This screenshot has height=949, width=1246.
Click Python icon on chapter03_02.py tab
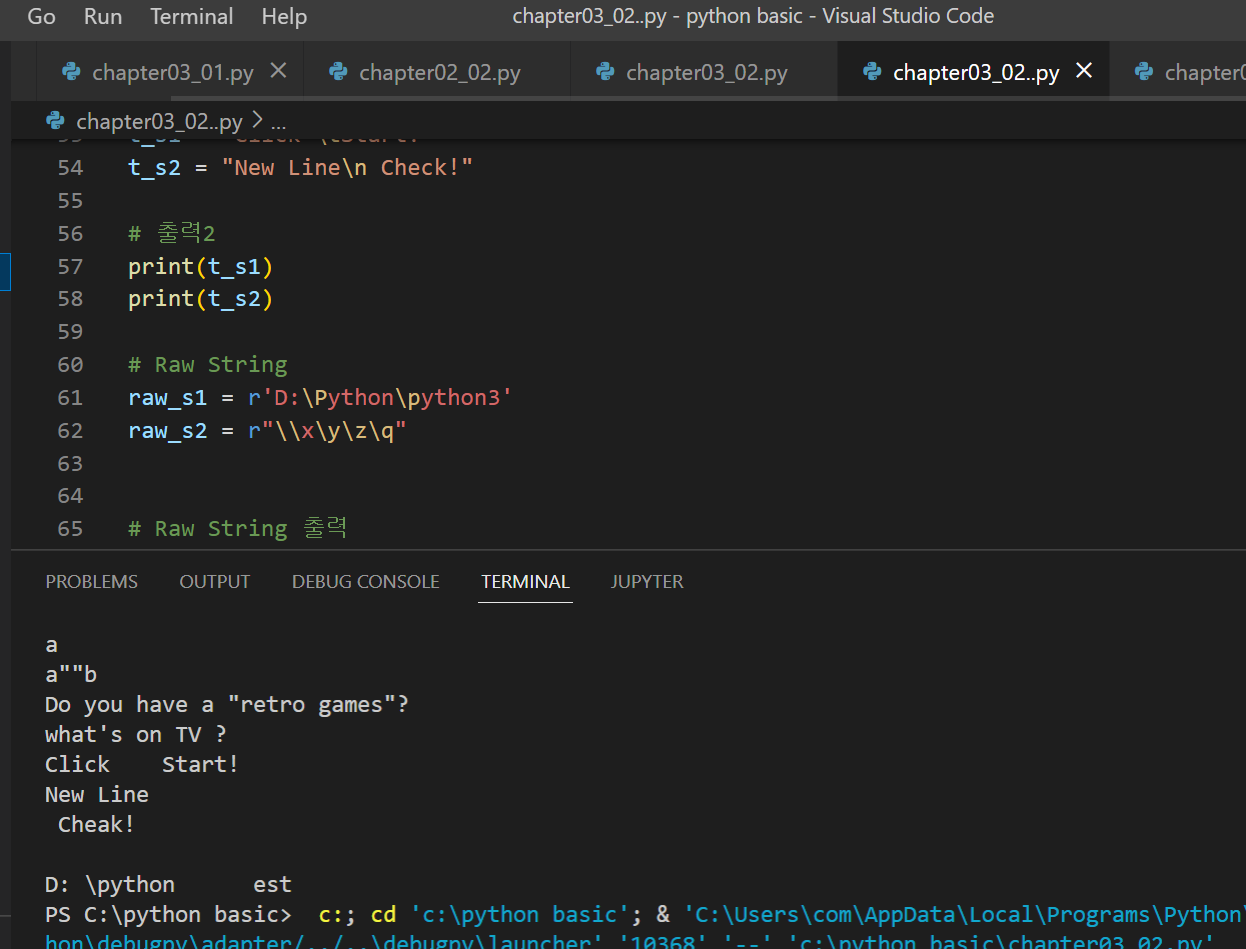pos(605,72)
